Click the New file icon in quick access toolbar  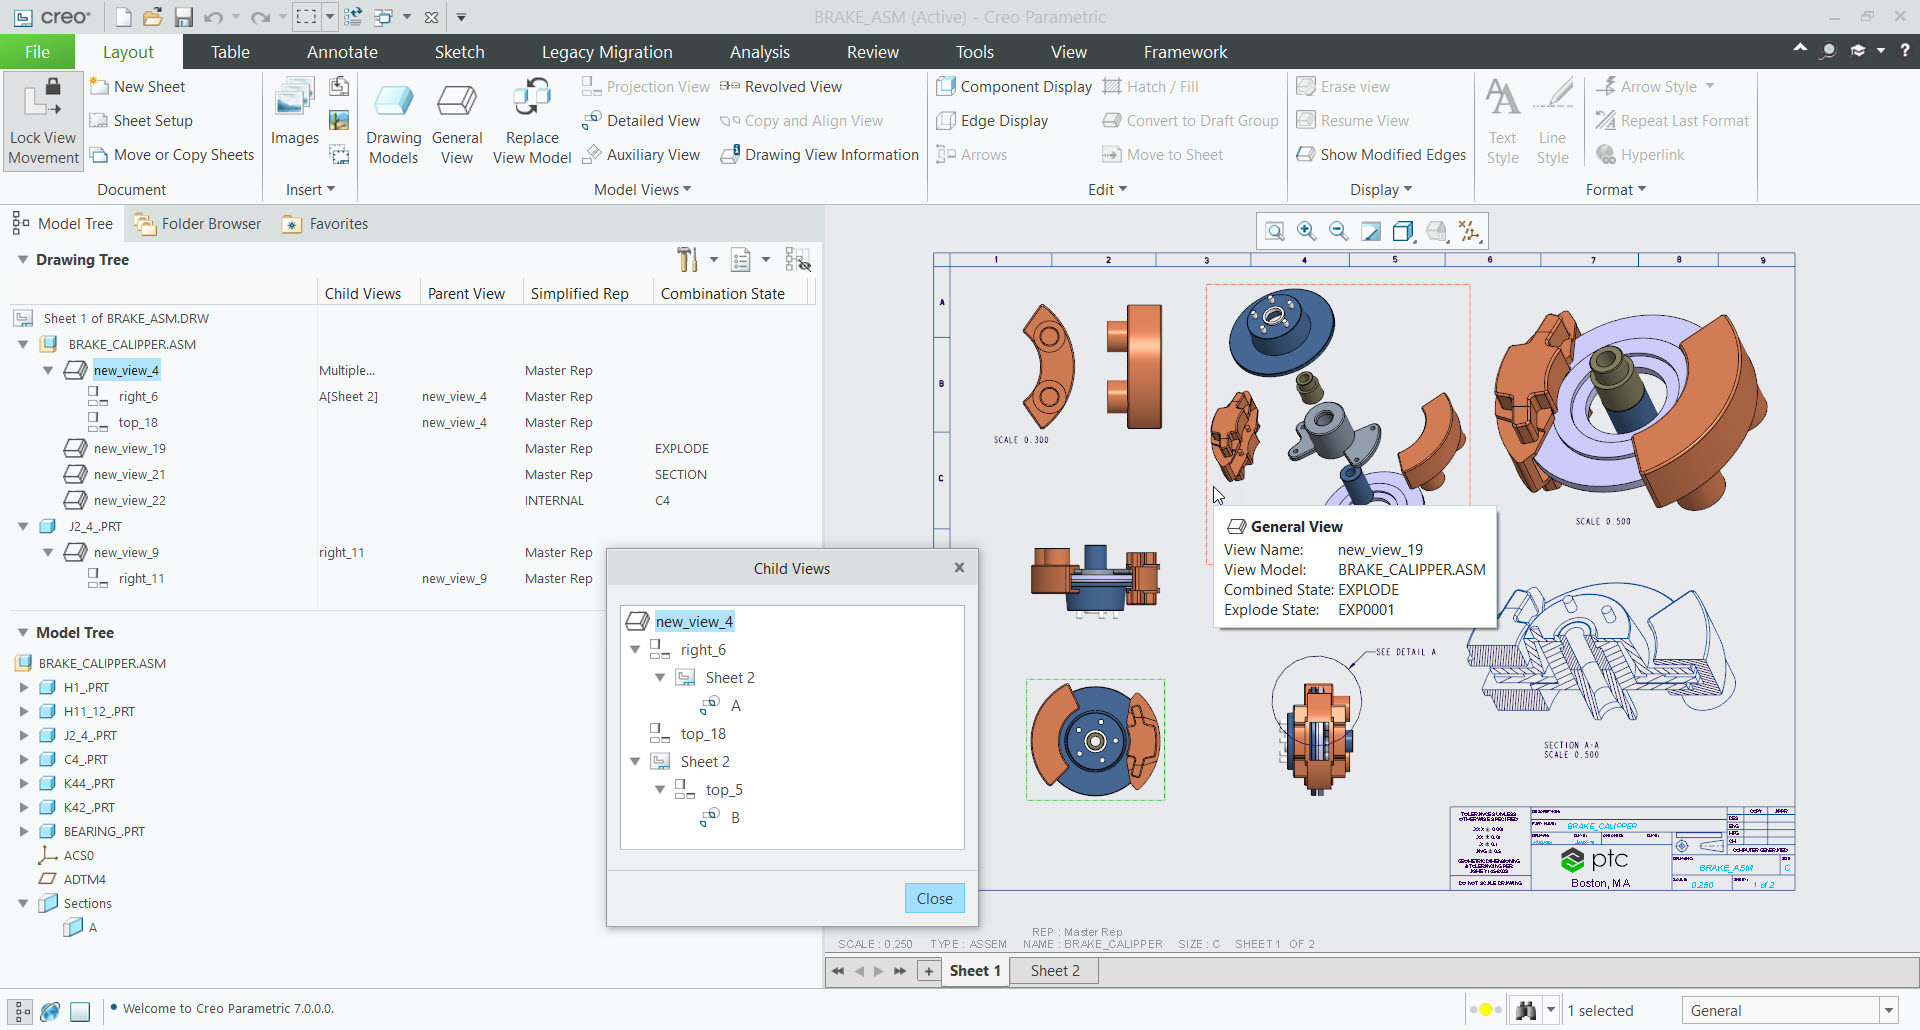[123, 17]
